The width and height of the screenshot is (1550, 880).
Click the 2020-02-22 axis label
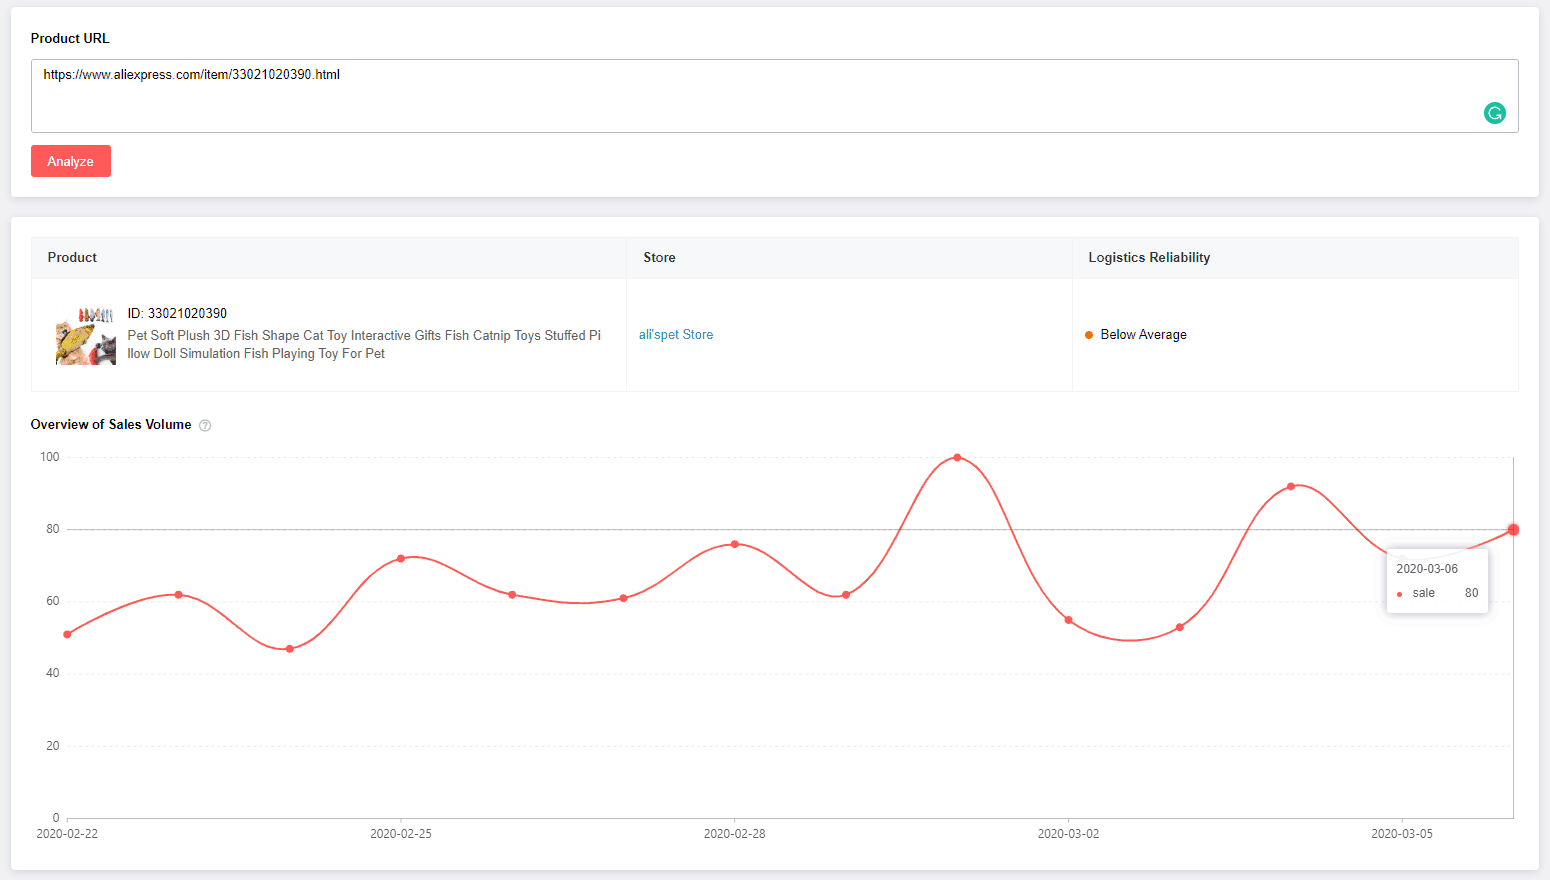pos(66,833)
